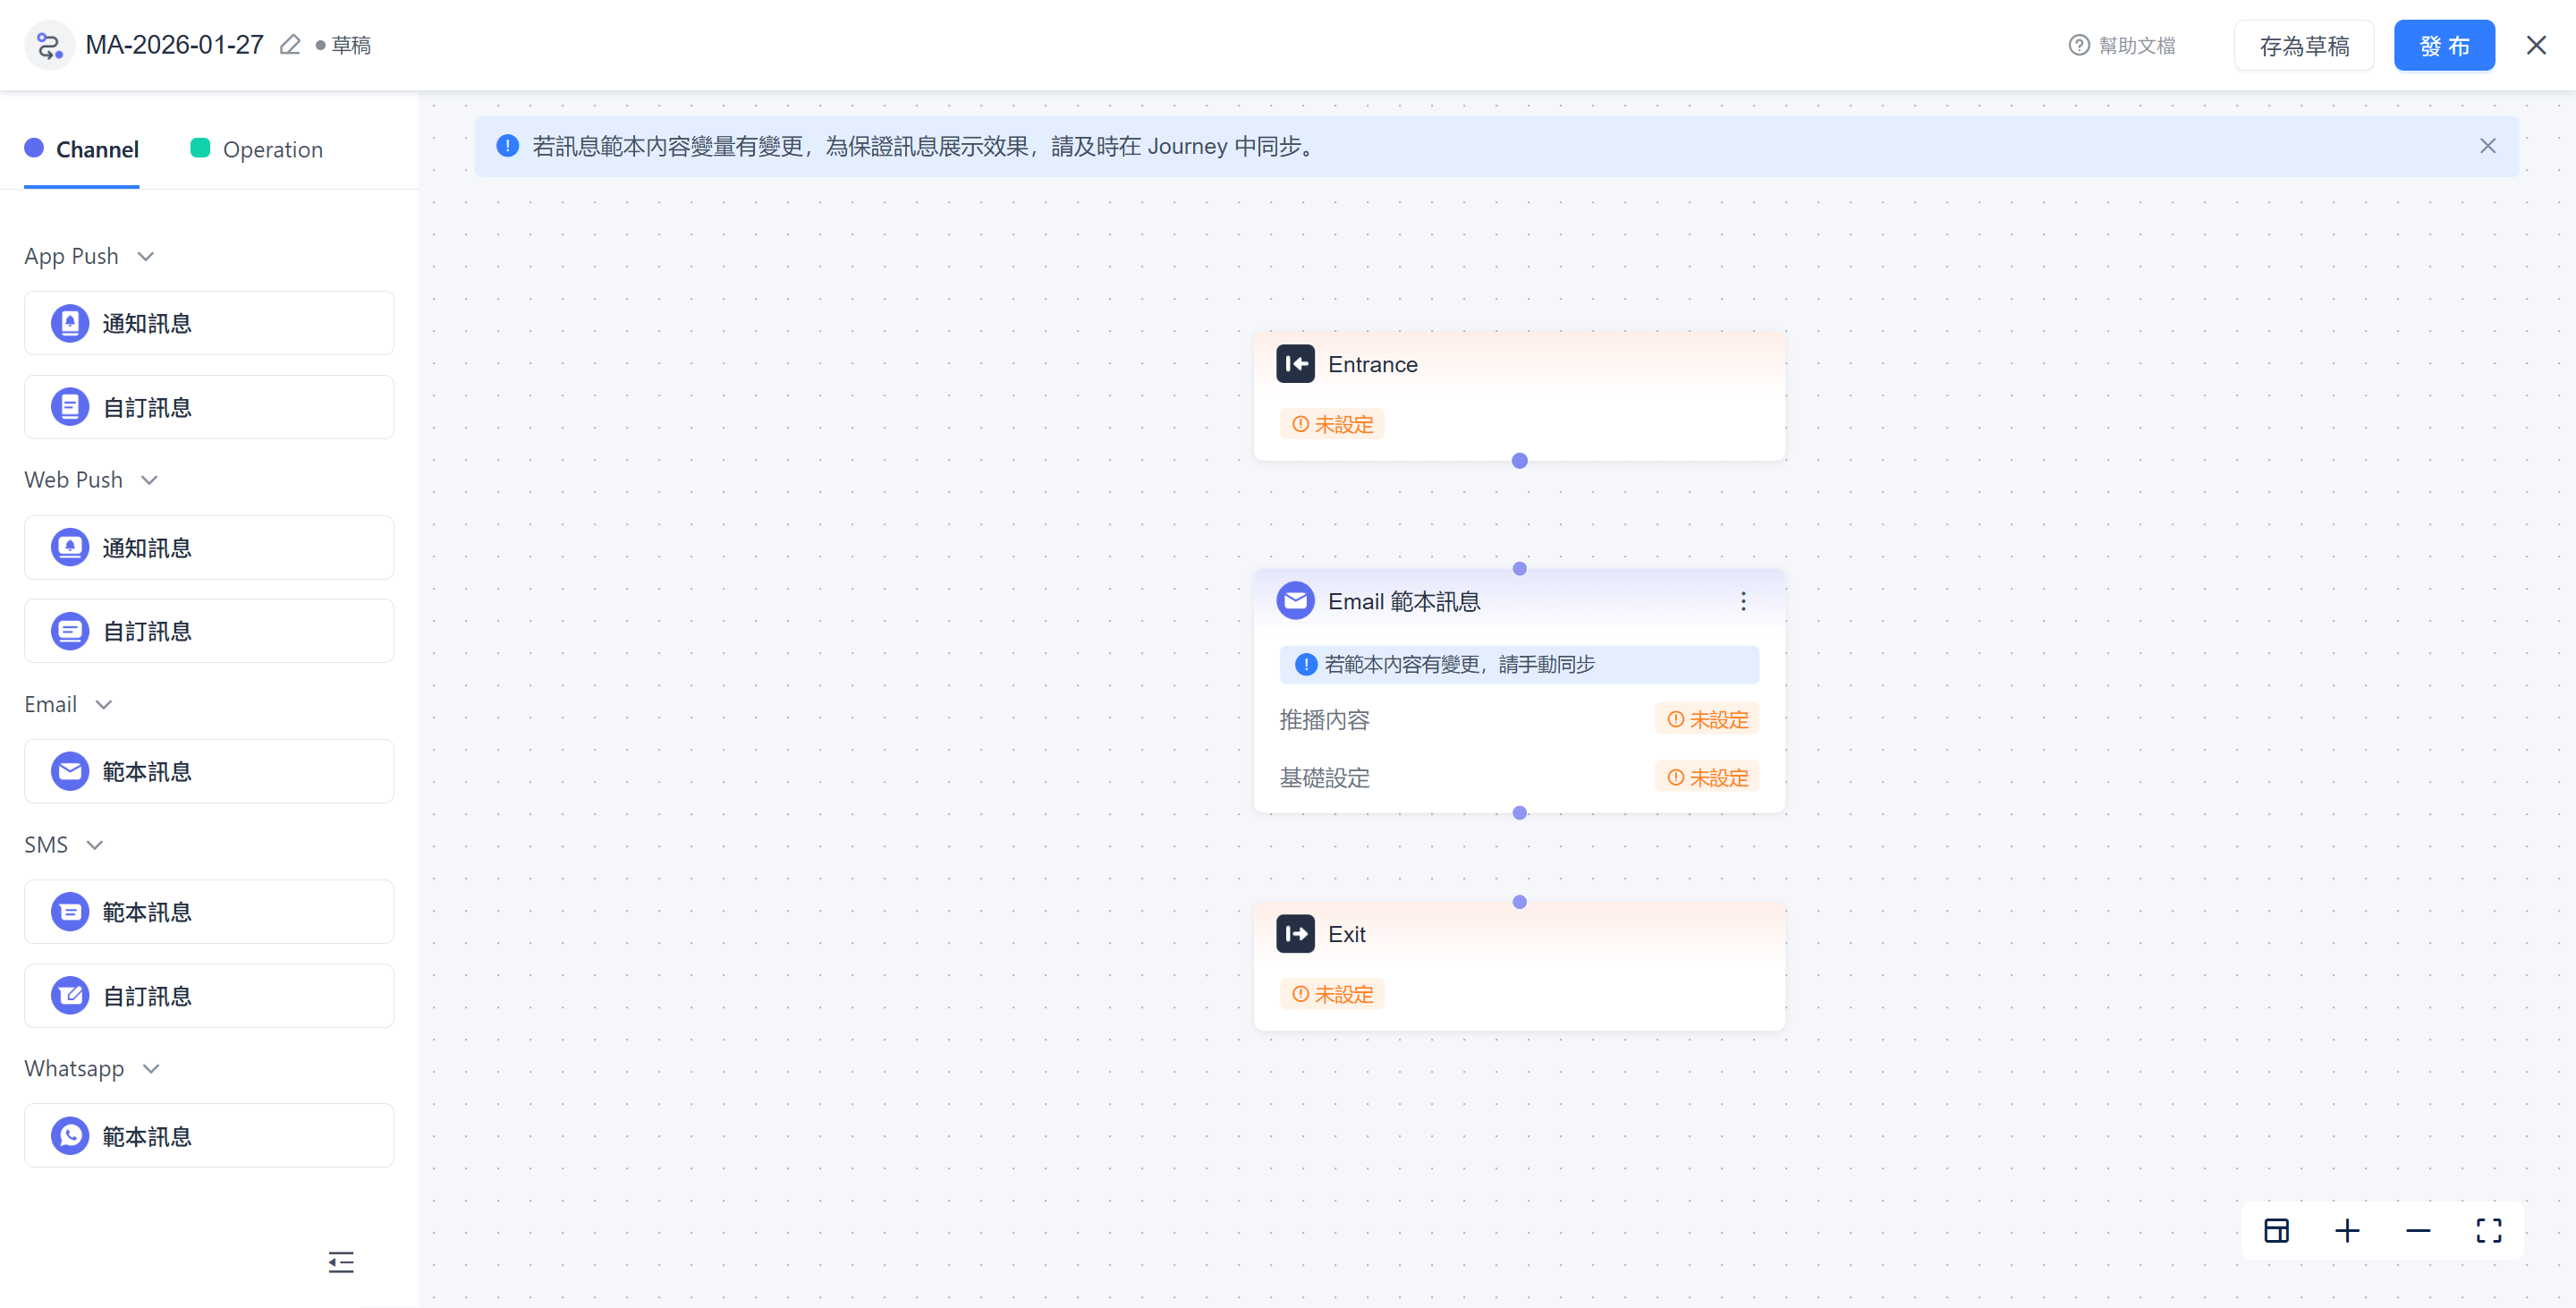Collapse the App Push section
Screen dimensions: 2576x1308
(x=146, y=256)
